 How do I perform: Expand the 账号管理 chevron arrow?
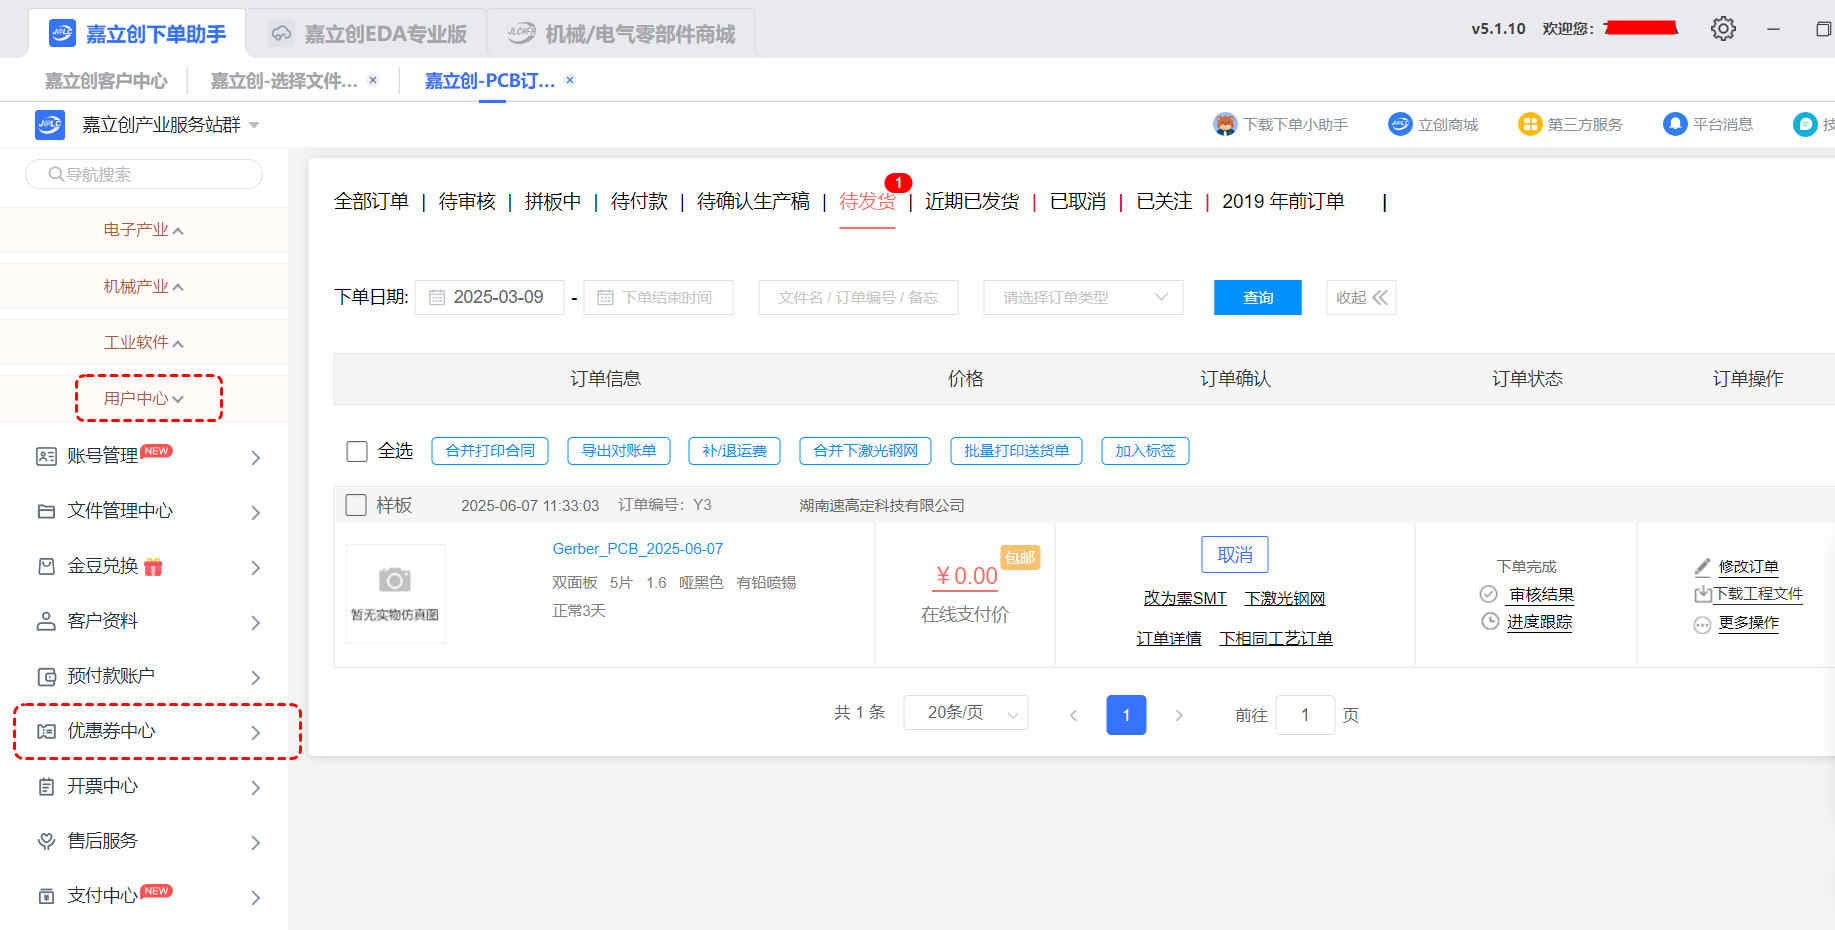(256, 457)
